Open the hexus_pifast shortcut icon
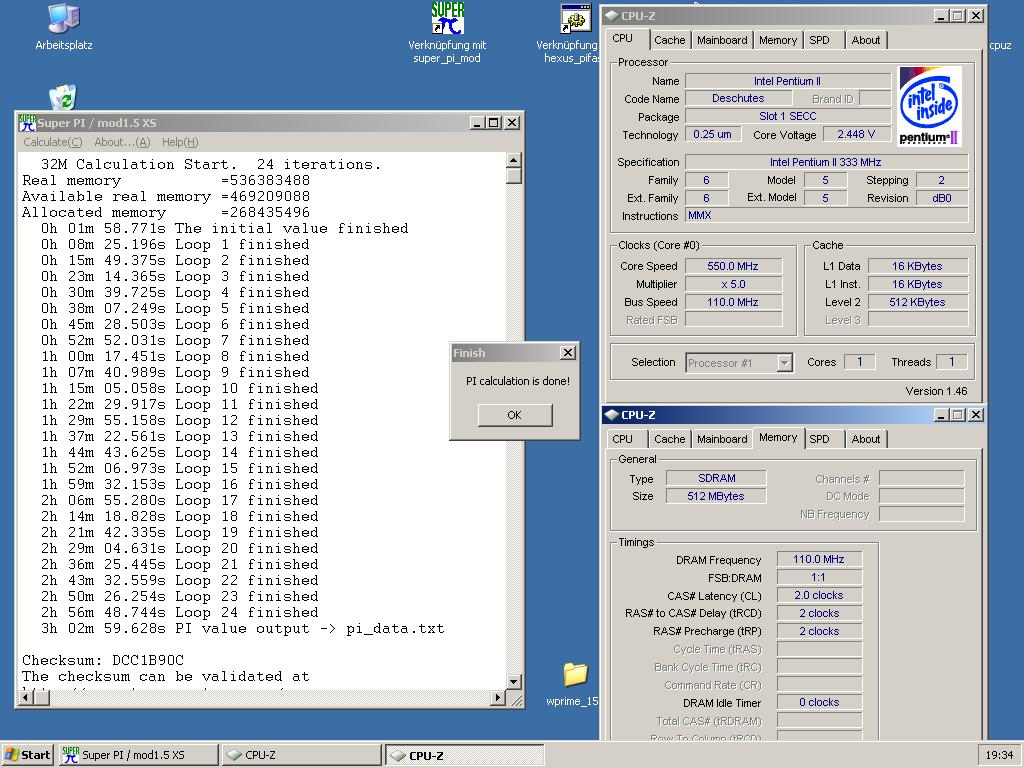This screenshot has height=768, width=1024. pos(575,18)
